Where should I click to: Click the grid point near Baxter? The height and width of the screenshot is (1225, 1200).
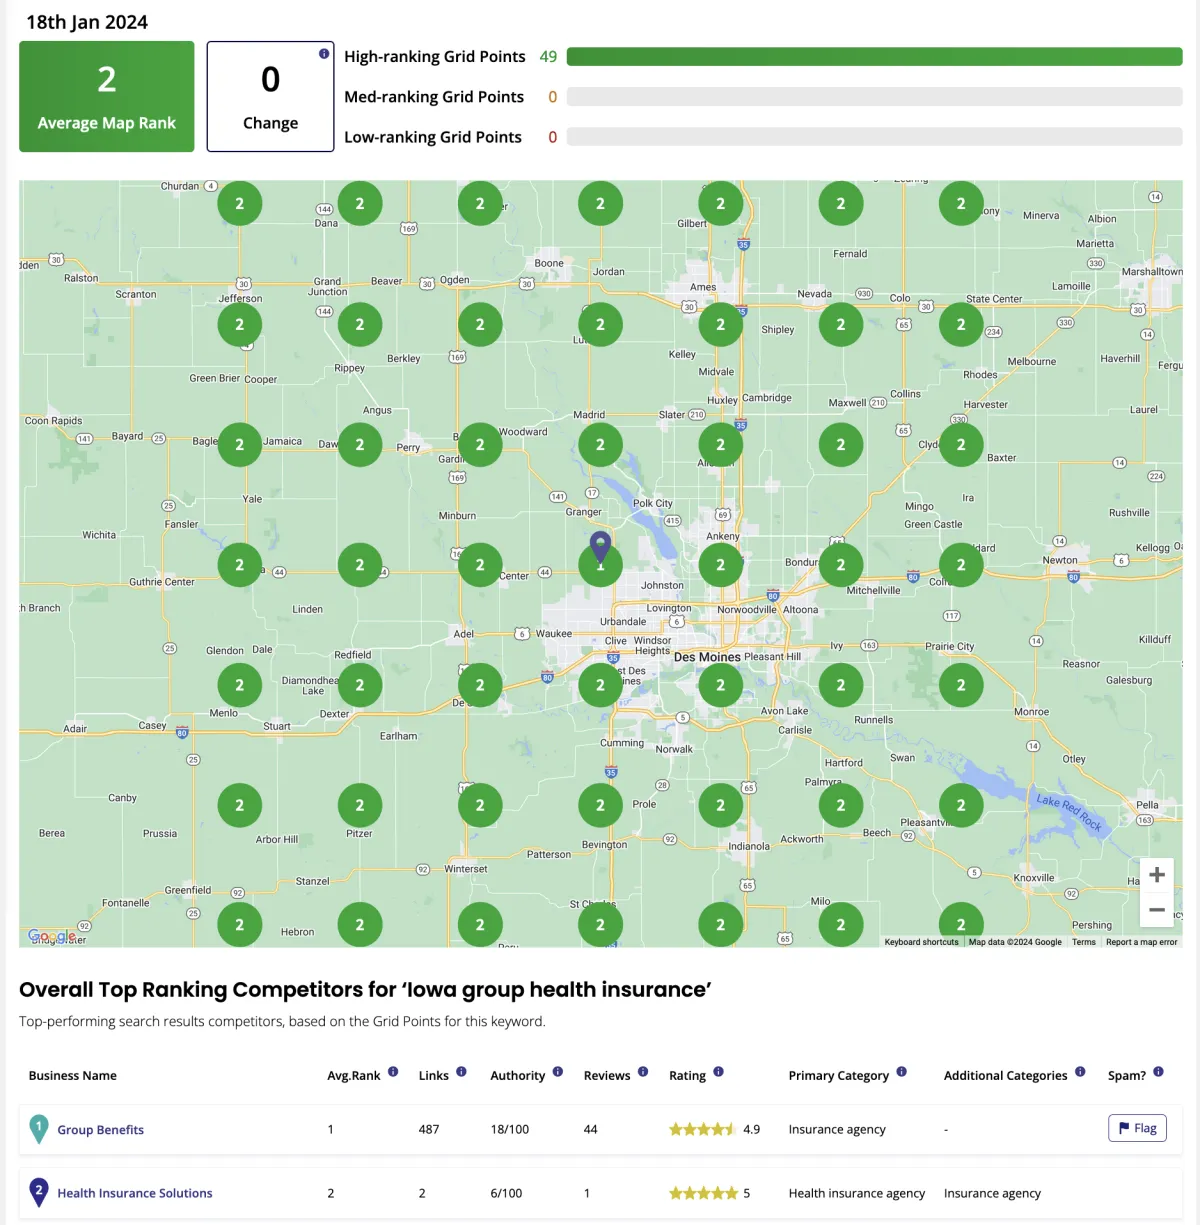961,444
